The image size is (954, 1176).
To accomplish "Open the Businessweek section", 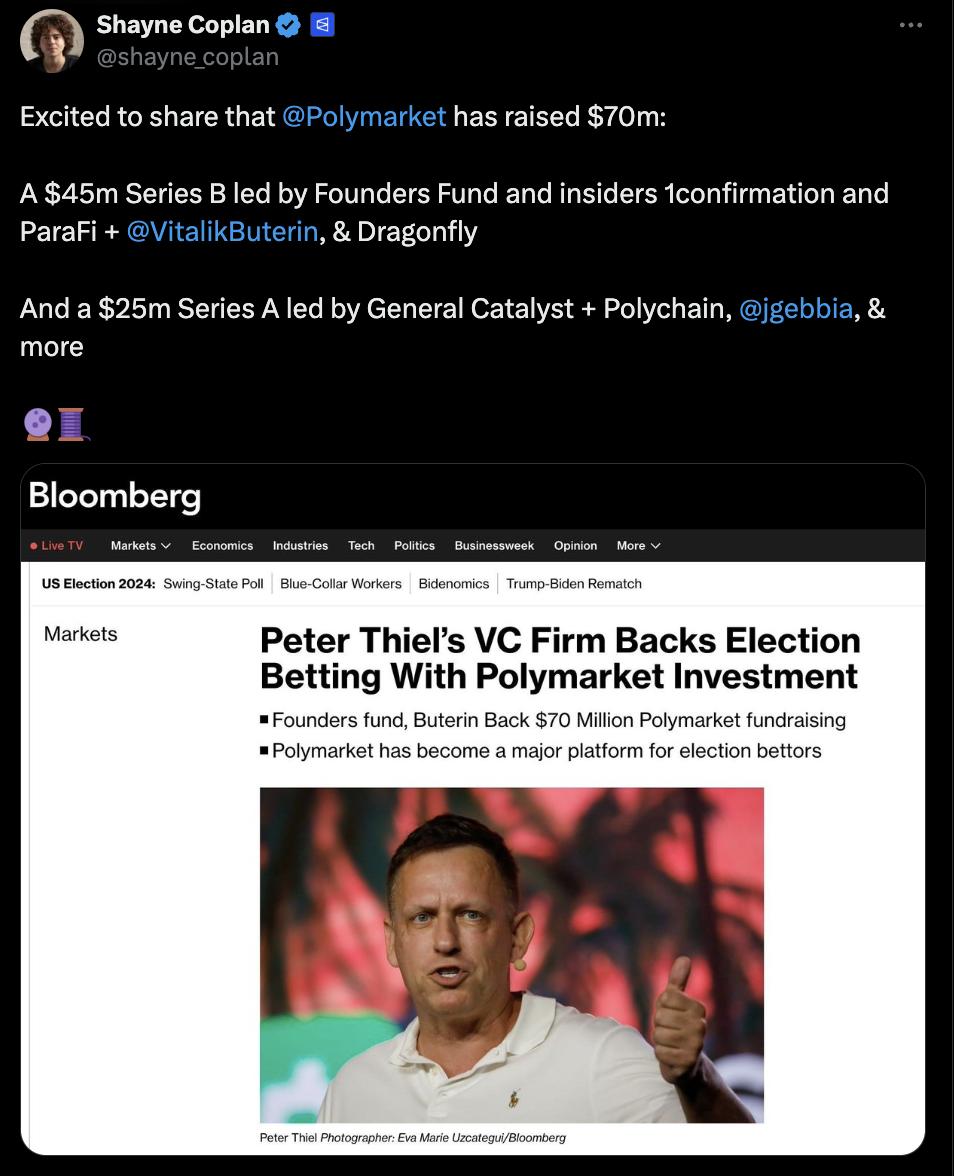I will point(494,546).
